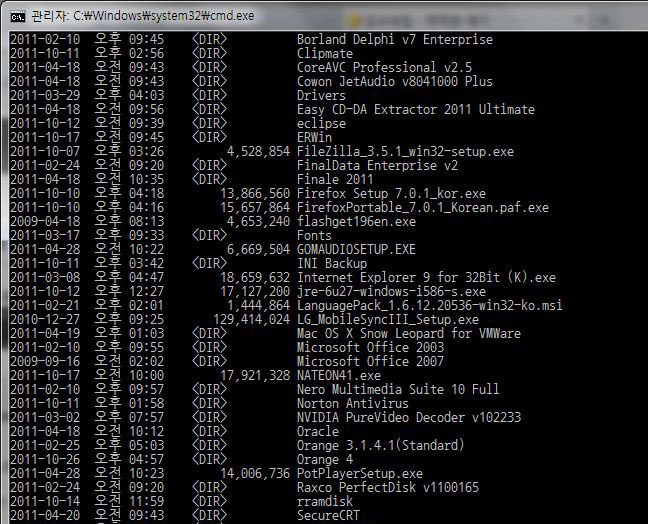Screen dimensions: 648x524
Task: Click file size '4,653,240'
Action: [258, 222]
